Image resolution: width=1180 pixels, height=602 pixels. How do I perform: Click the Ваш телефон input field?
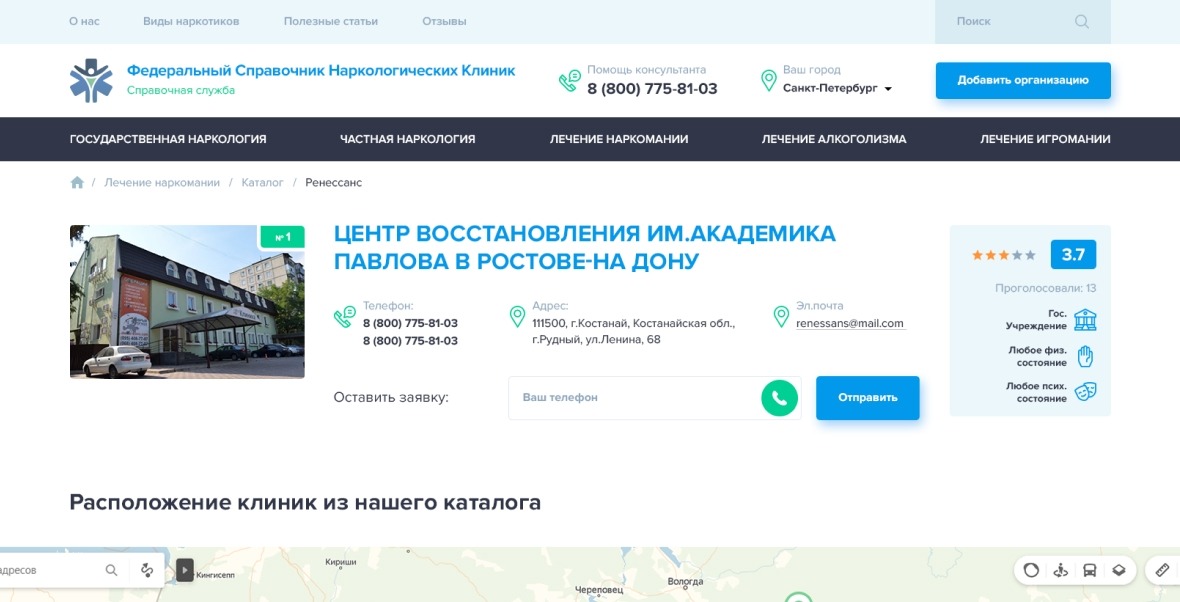click(x=635, y=398)
